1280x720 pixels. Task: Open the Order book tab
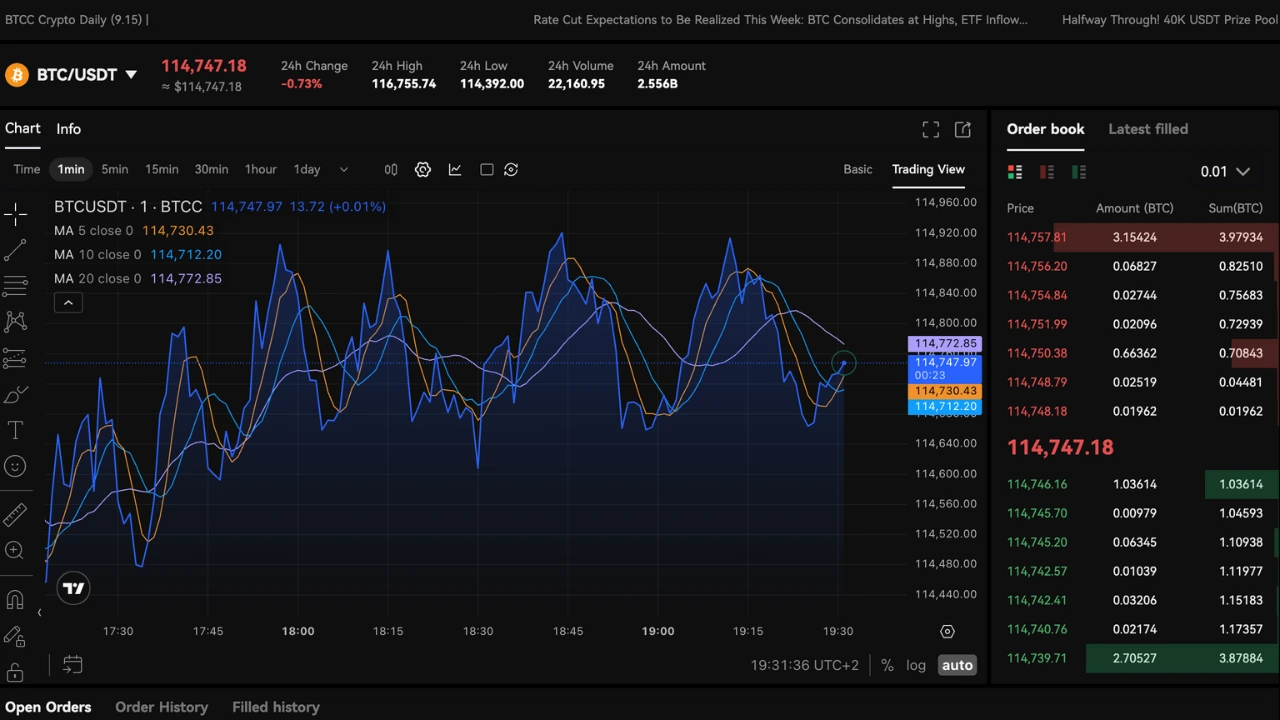click(1045, 129)
